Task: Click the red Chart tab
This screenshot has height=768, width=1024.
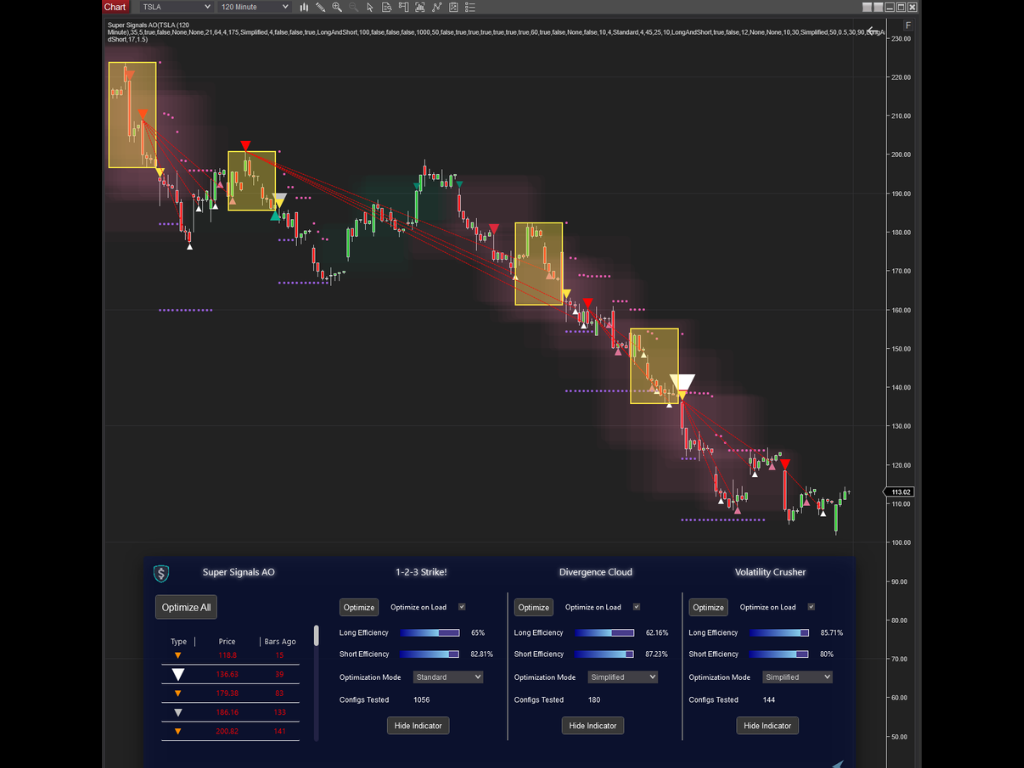Action: pos(115,6)
